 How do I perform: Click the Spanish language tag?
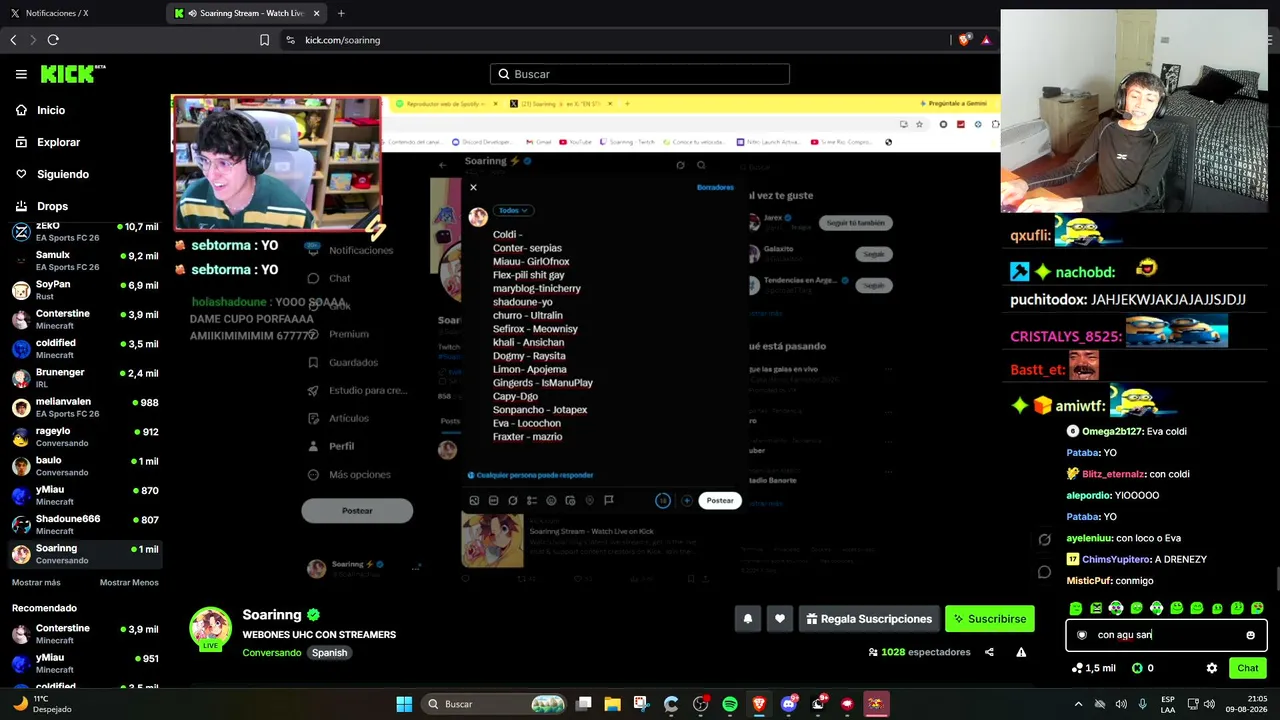329,653
